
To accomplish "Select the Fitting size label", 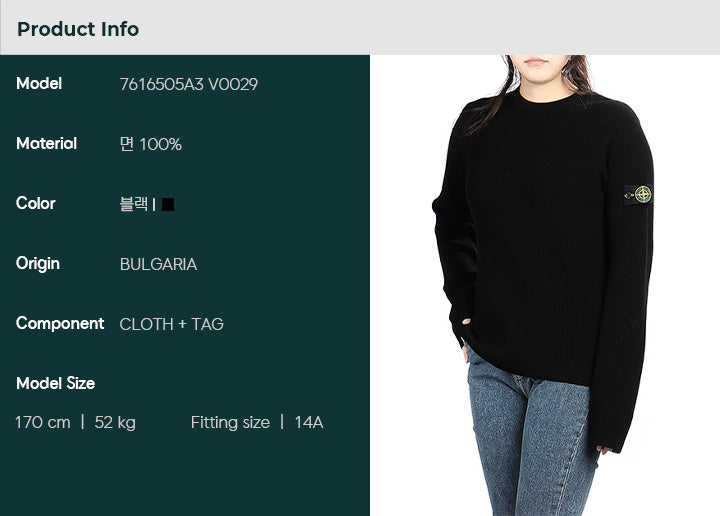I will tap(230, 422).
